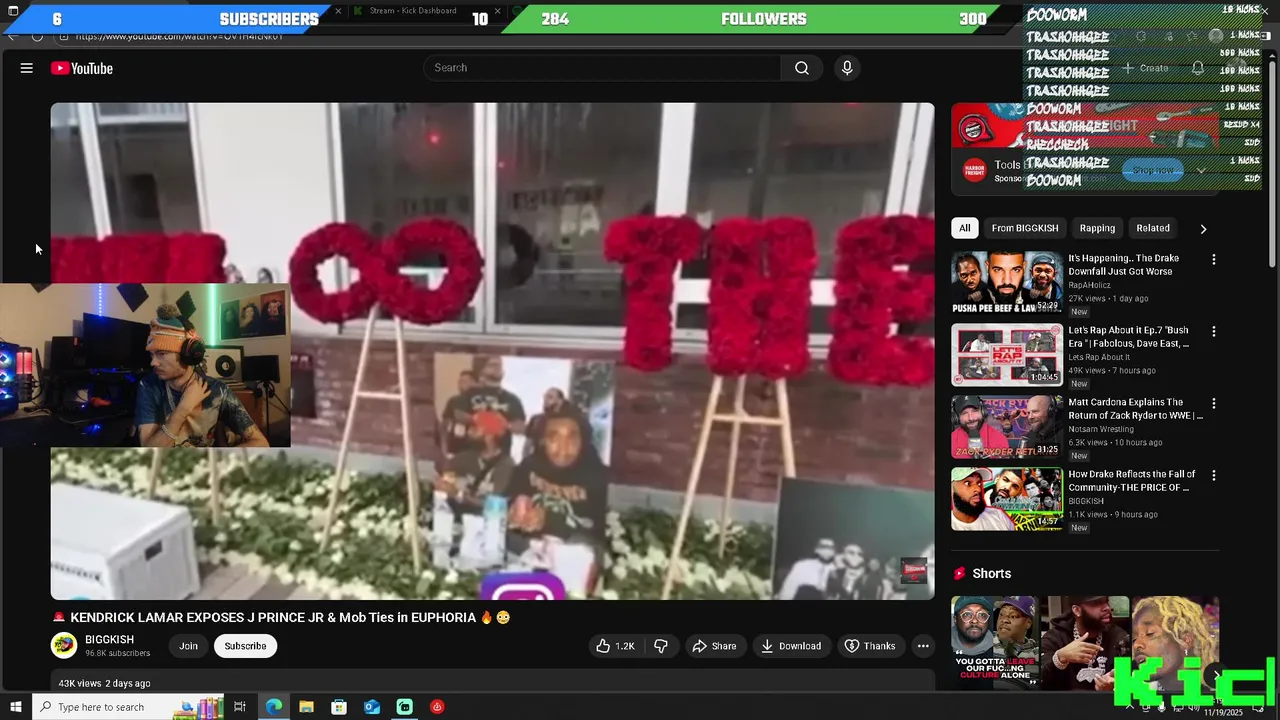Dislike the video with thumbs down

(661, 646)
